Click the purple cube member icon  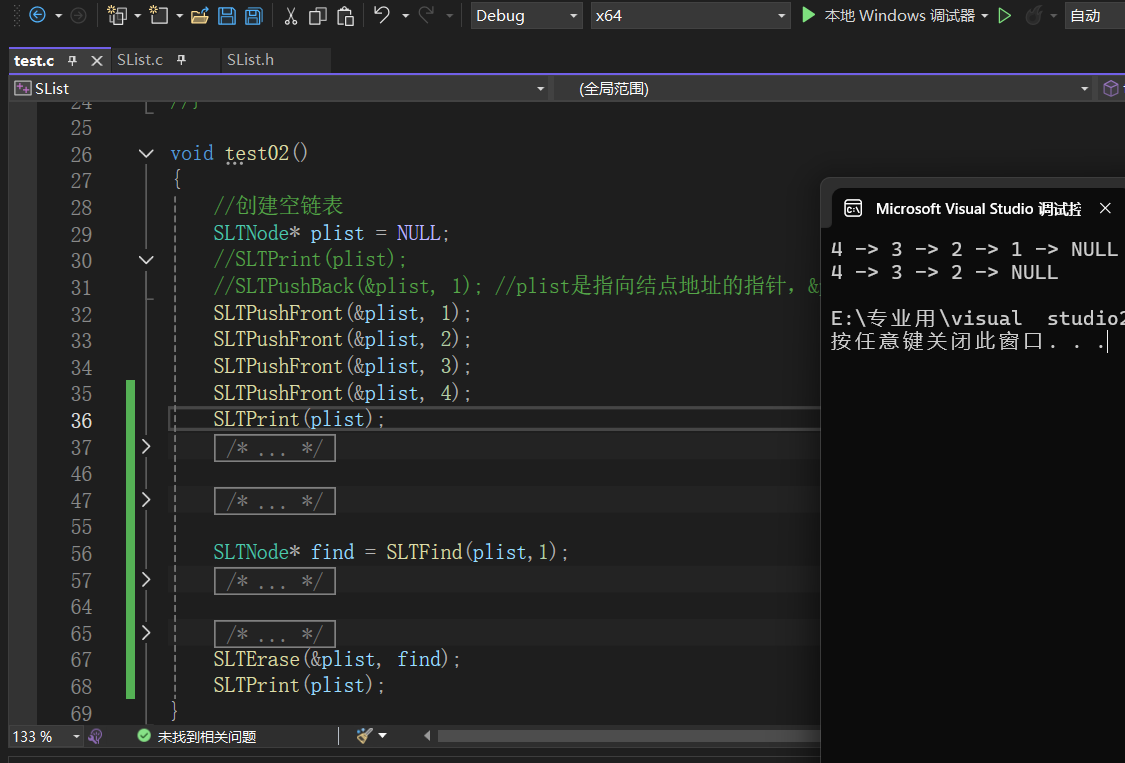1111,88
